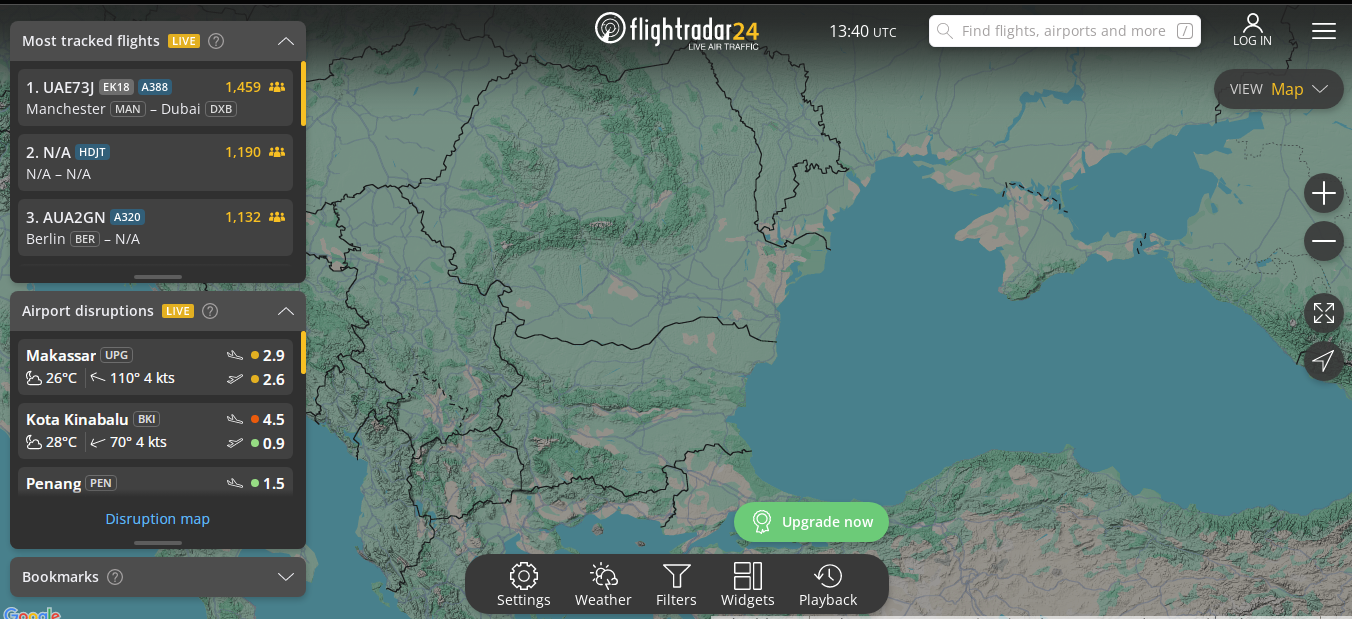Open the Settings gear in bottom toolbar
Viewport: 1352px width, 619px height.
pos(524,585)
